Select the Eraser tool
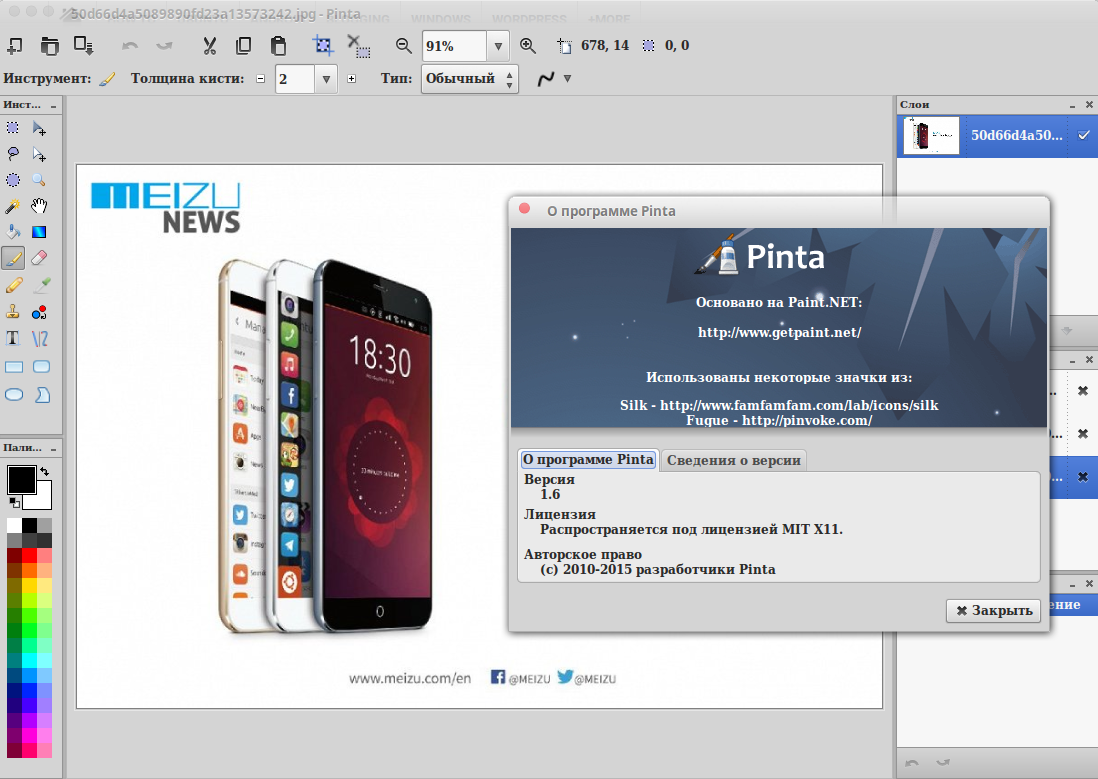 pos(39,258)
